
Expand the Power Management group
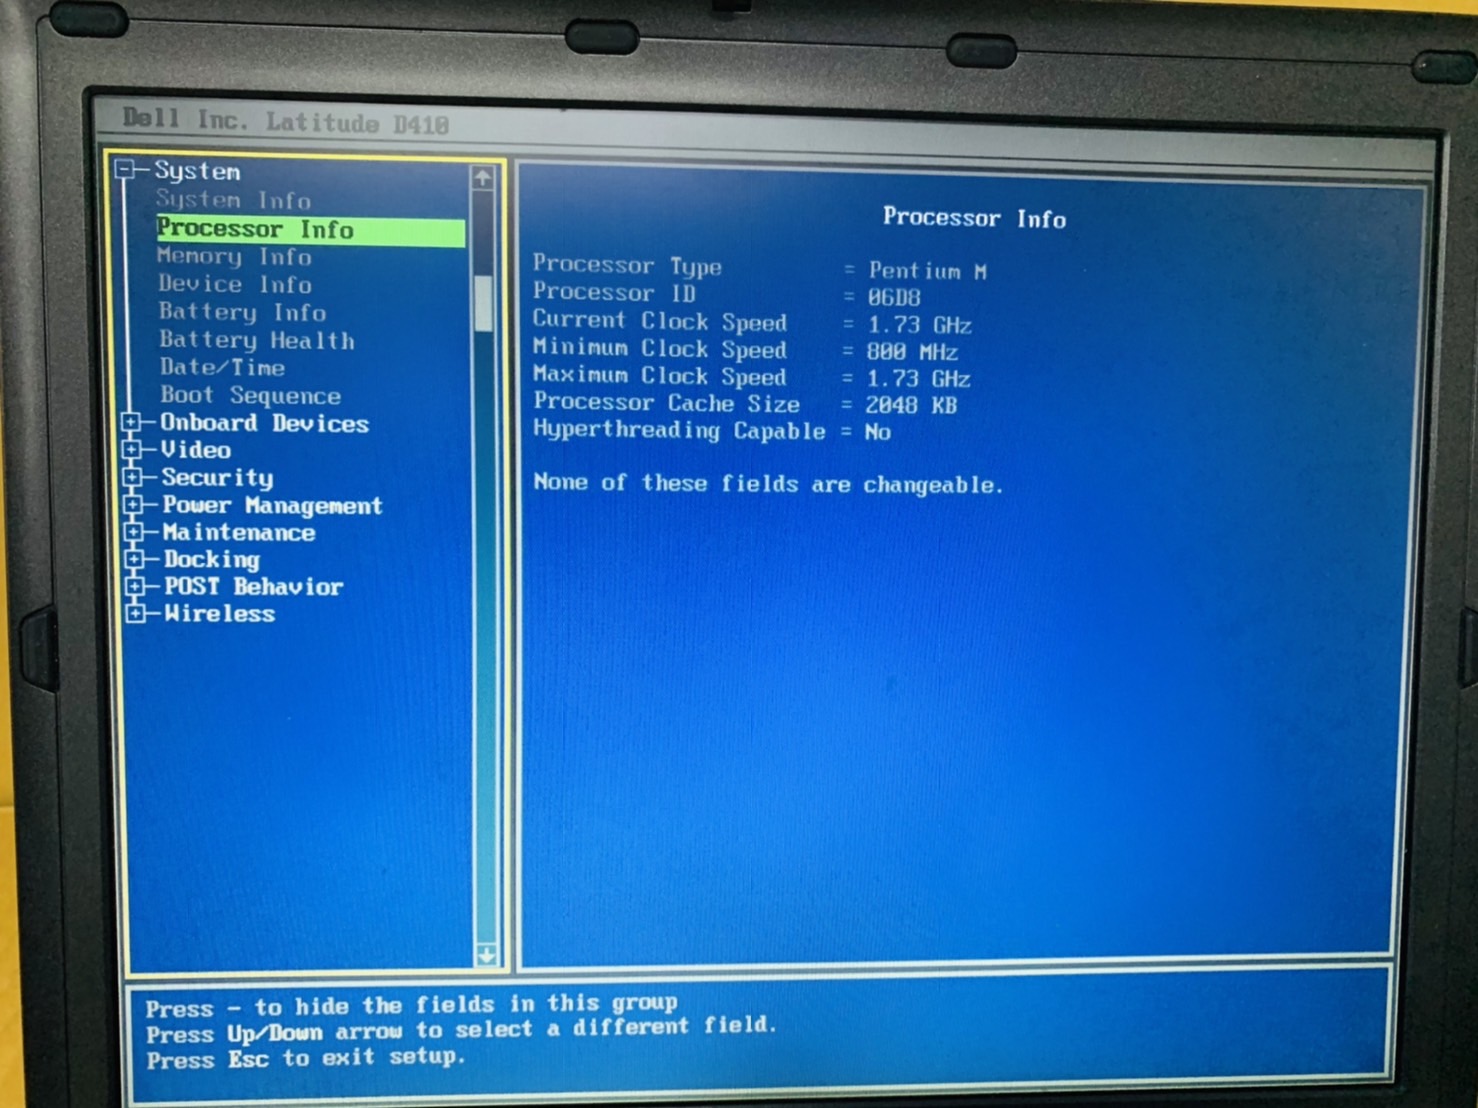133,505
